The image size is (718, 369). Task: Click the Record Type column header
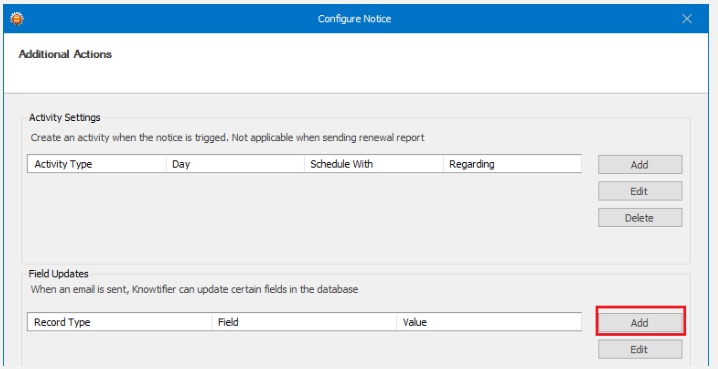pyautogui.click(x=120, y=322)
